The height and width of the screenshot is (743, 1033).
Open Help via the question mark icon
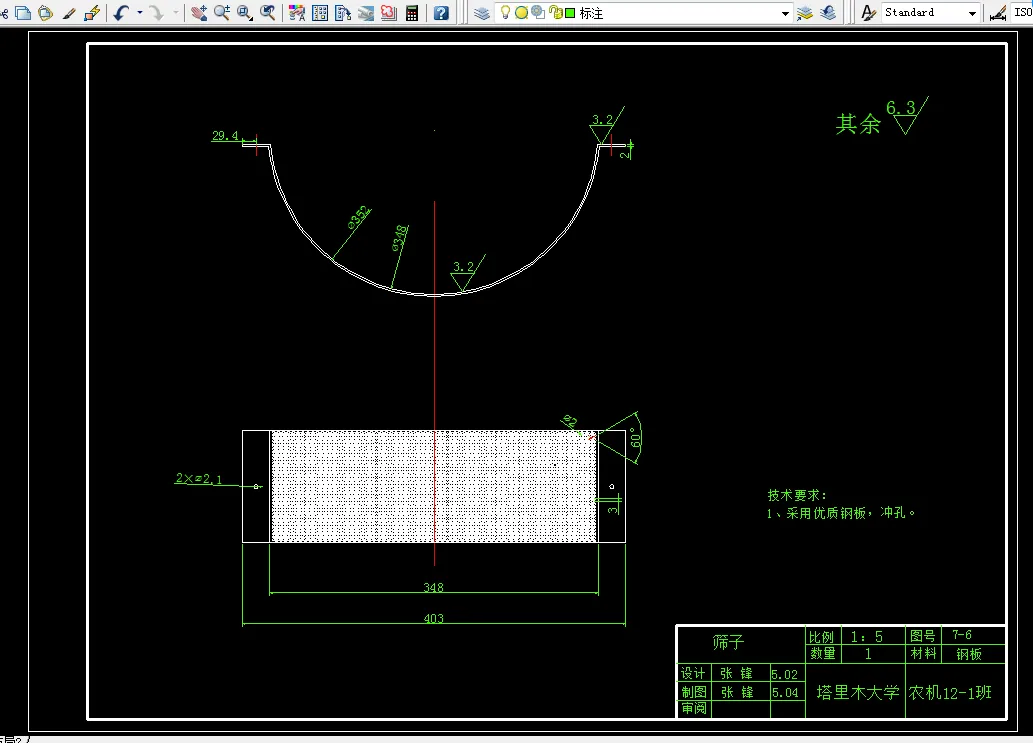pyautogui.click(x=441, y=13)
